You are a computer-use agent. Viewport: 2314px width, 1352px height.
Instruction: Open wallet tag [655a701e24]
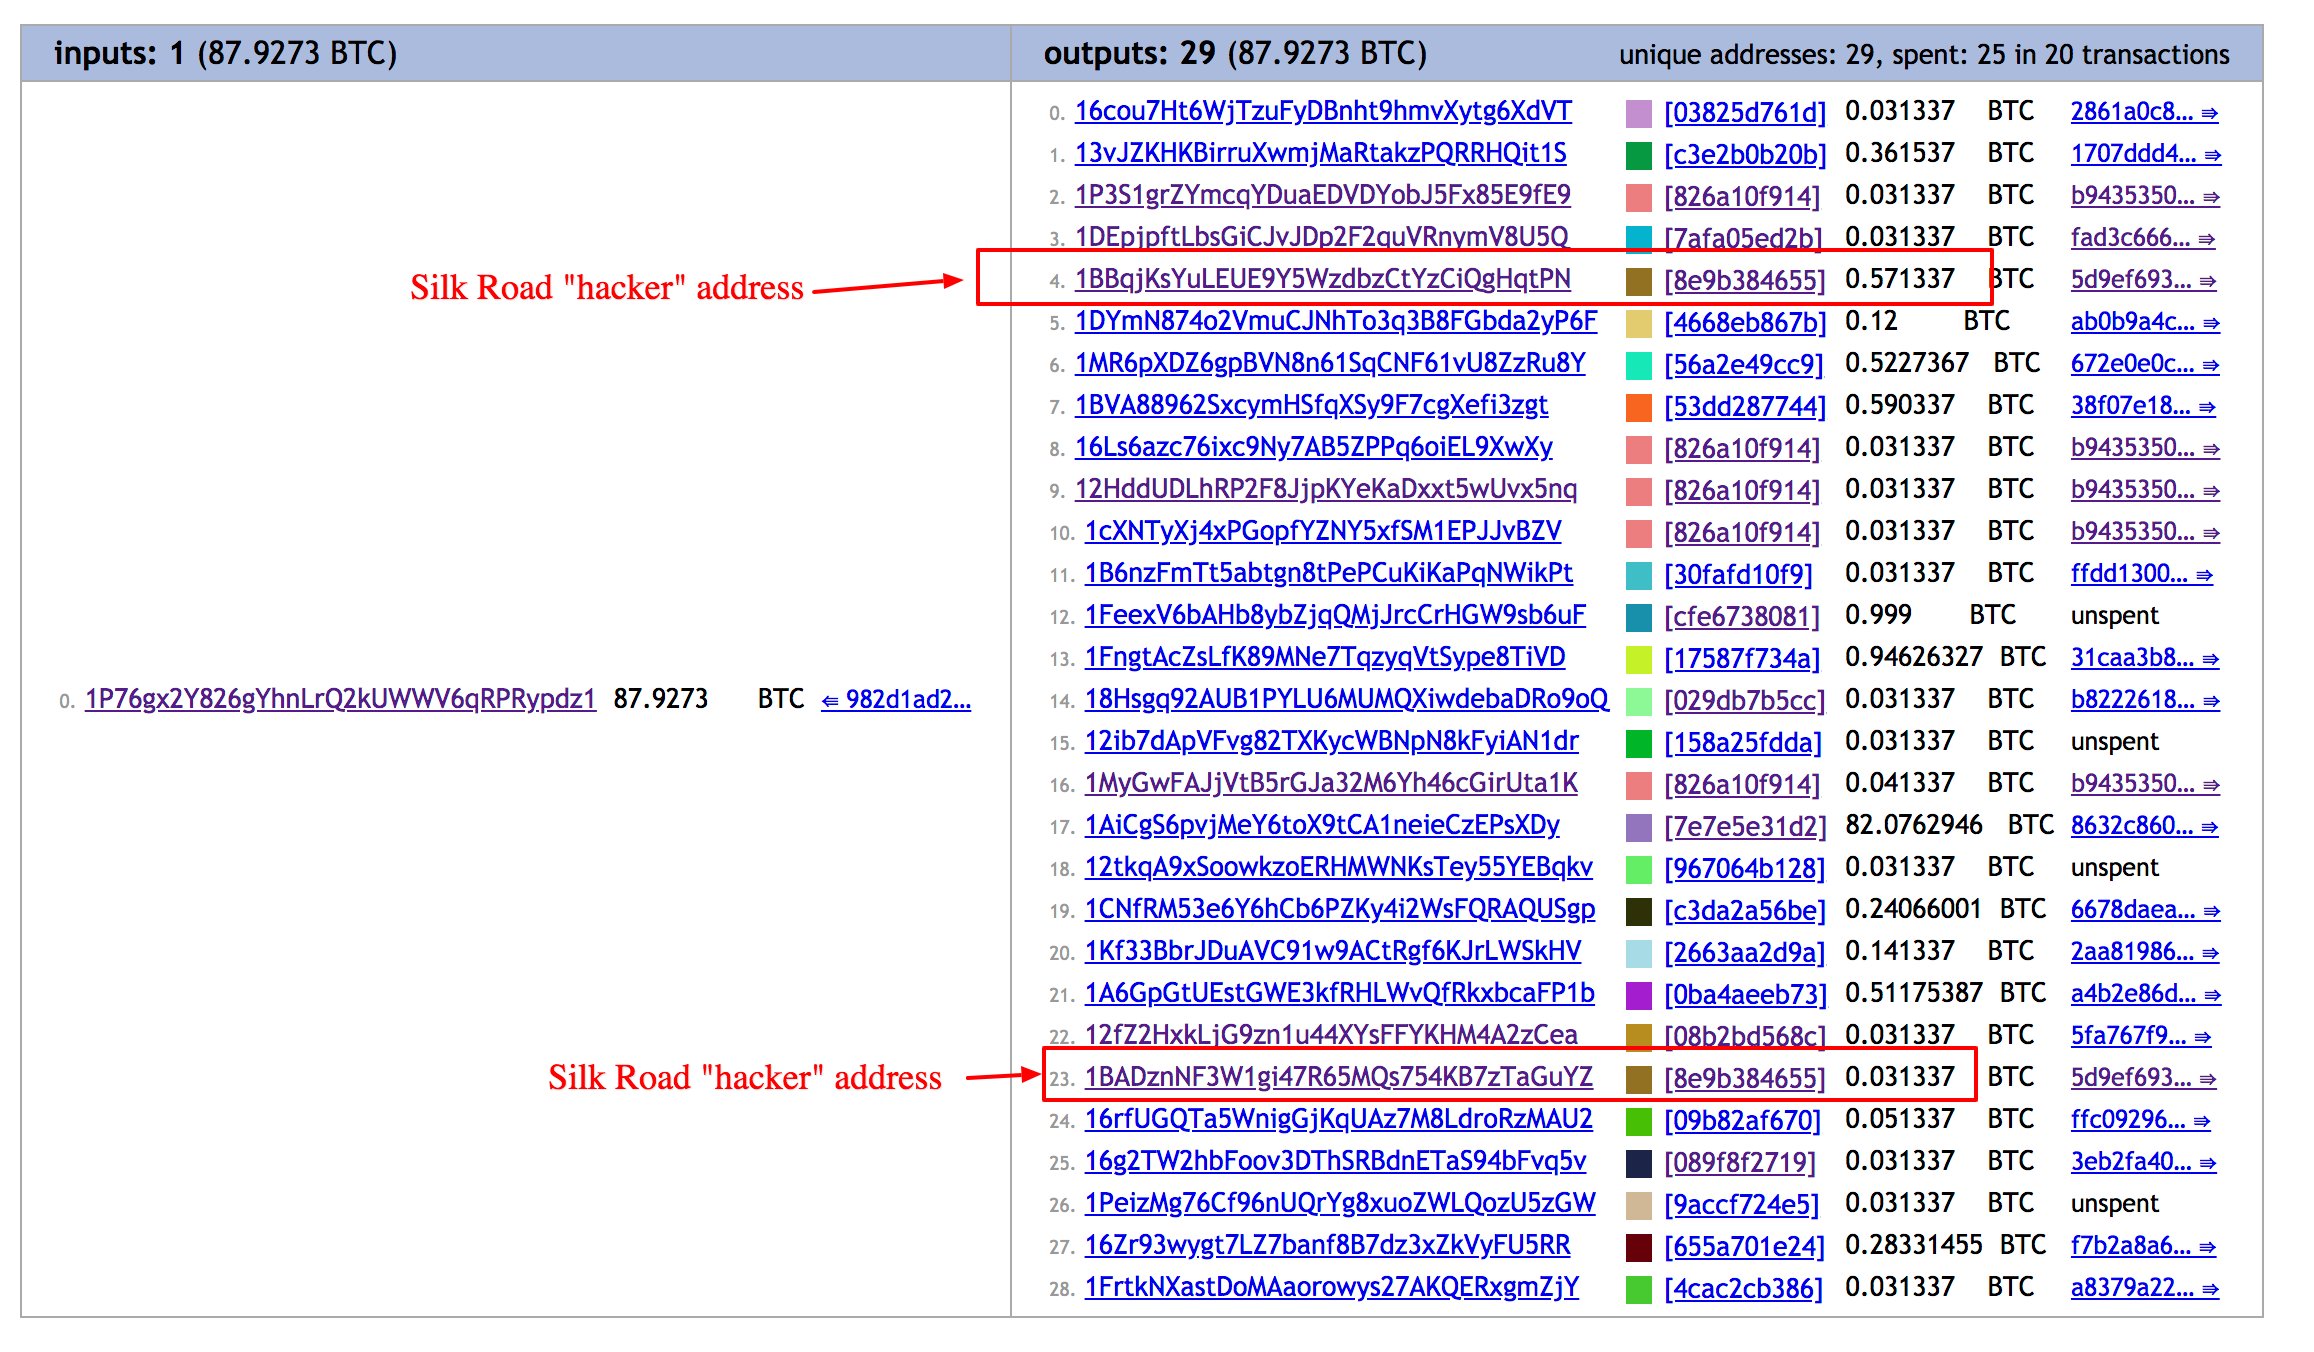coord(1745,1246)
